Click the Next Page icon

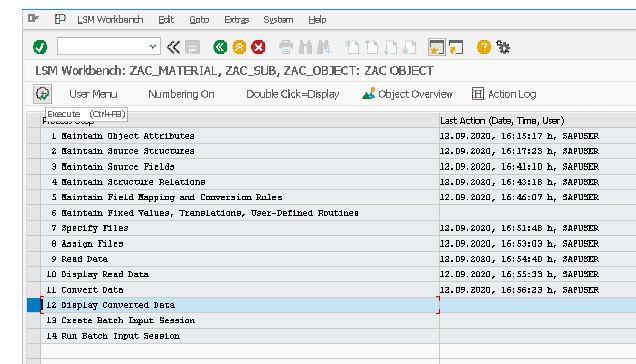pyautogui.click(x=390, y=47)
